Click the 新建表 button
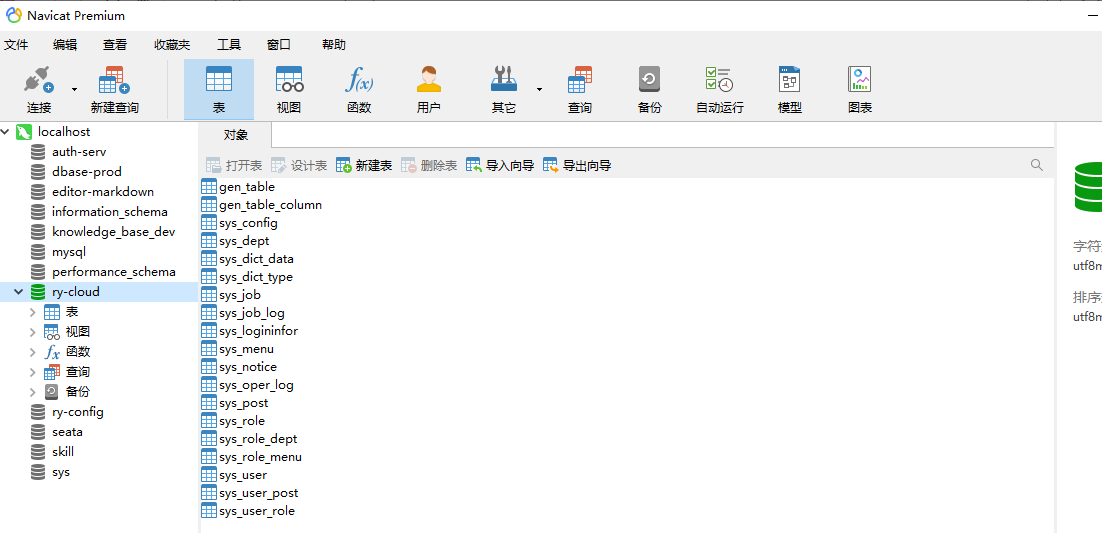Screen dimensions: 1102x533 pyautogui.click(x=364, y=165)
